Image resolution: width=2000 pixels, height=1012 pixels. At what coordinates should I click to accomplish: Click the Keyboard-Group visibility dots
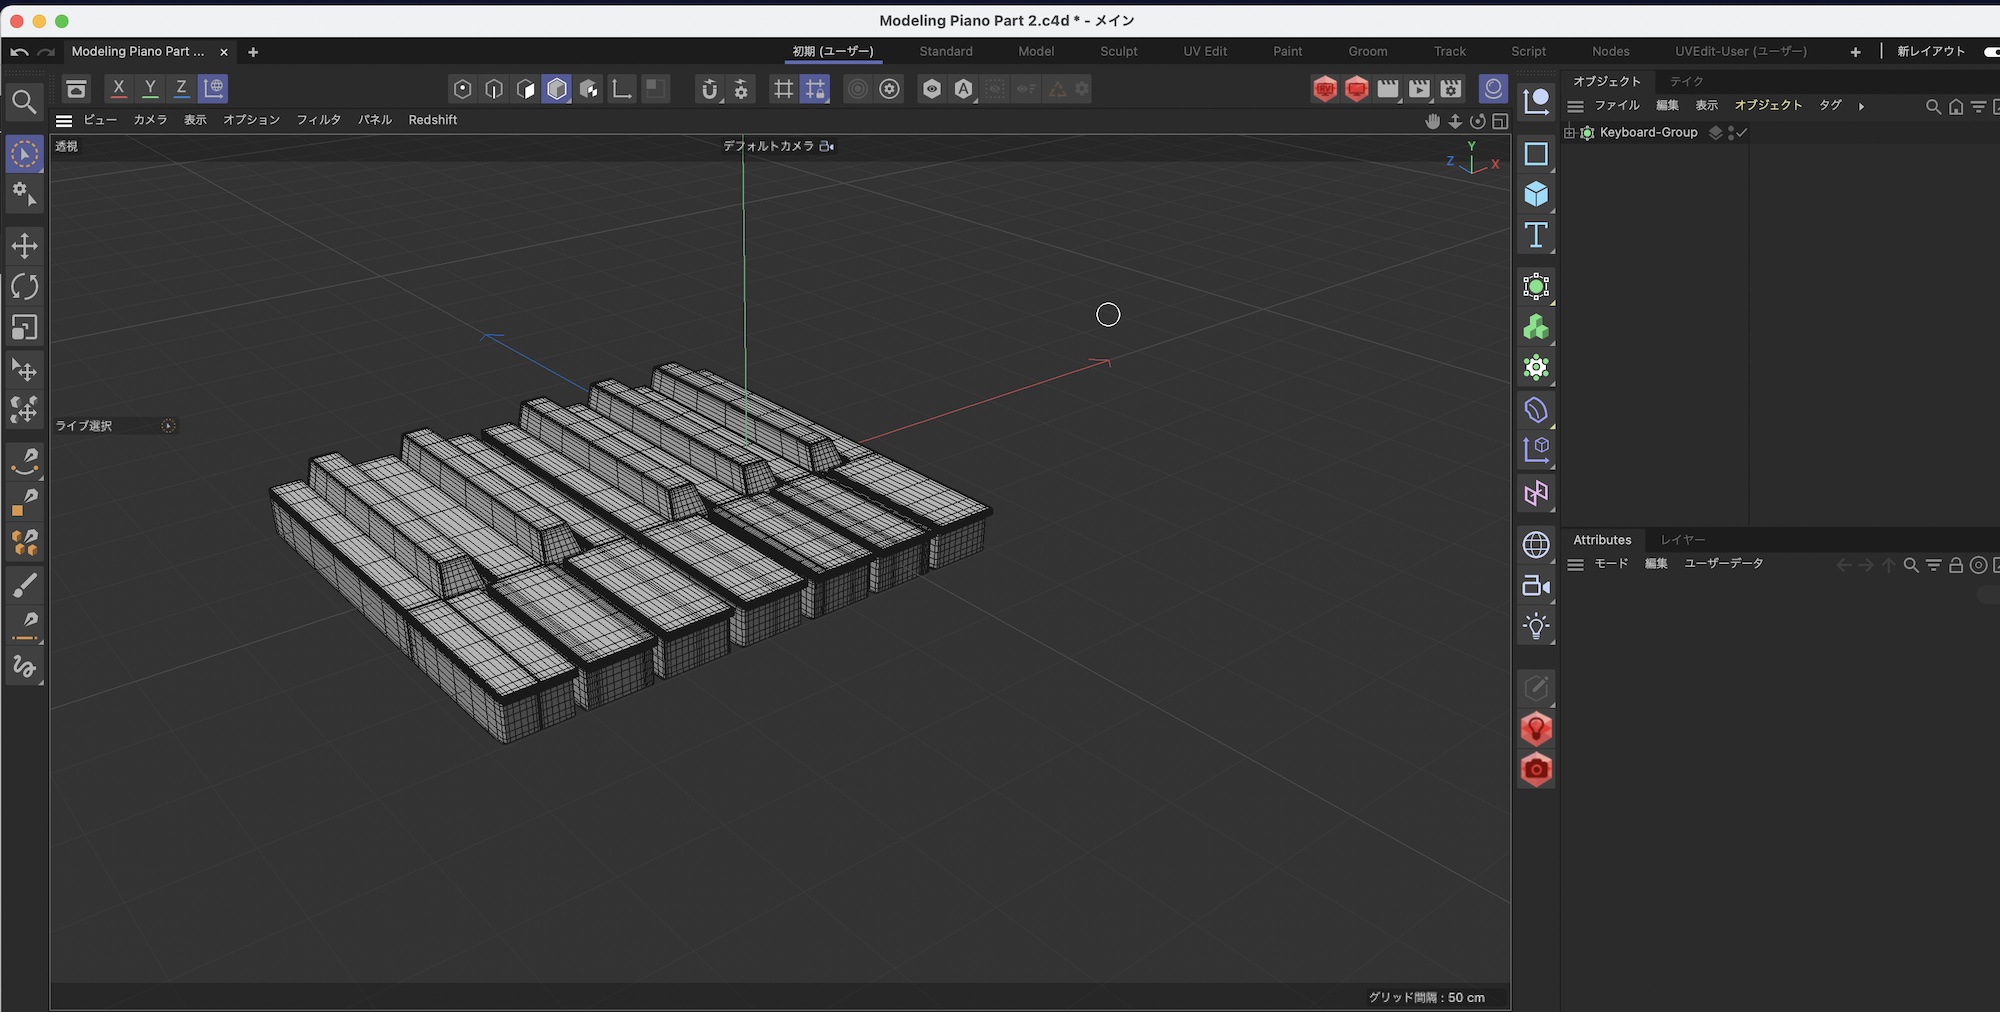(1731, 133)
